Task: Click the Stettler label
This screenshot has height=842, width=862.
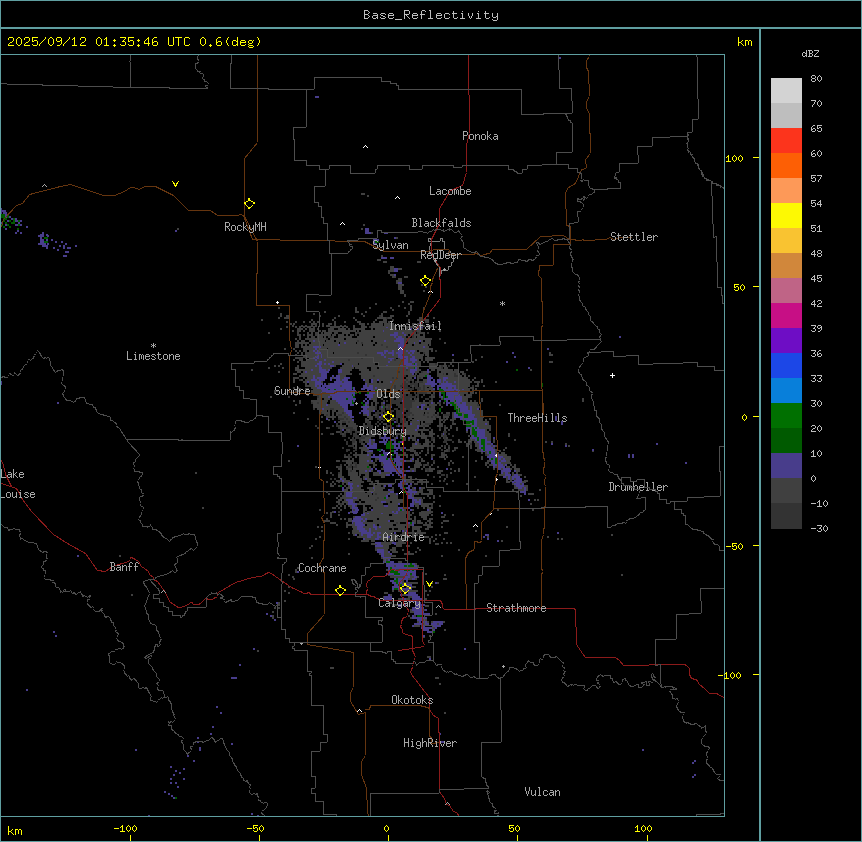Action: tap(633, 237)
